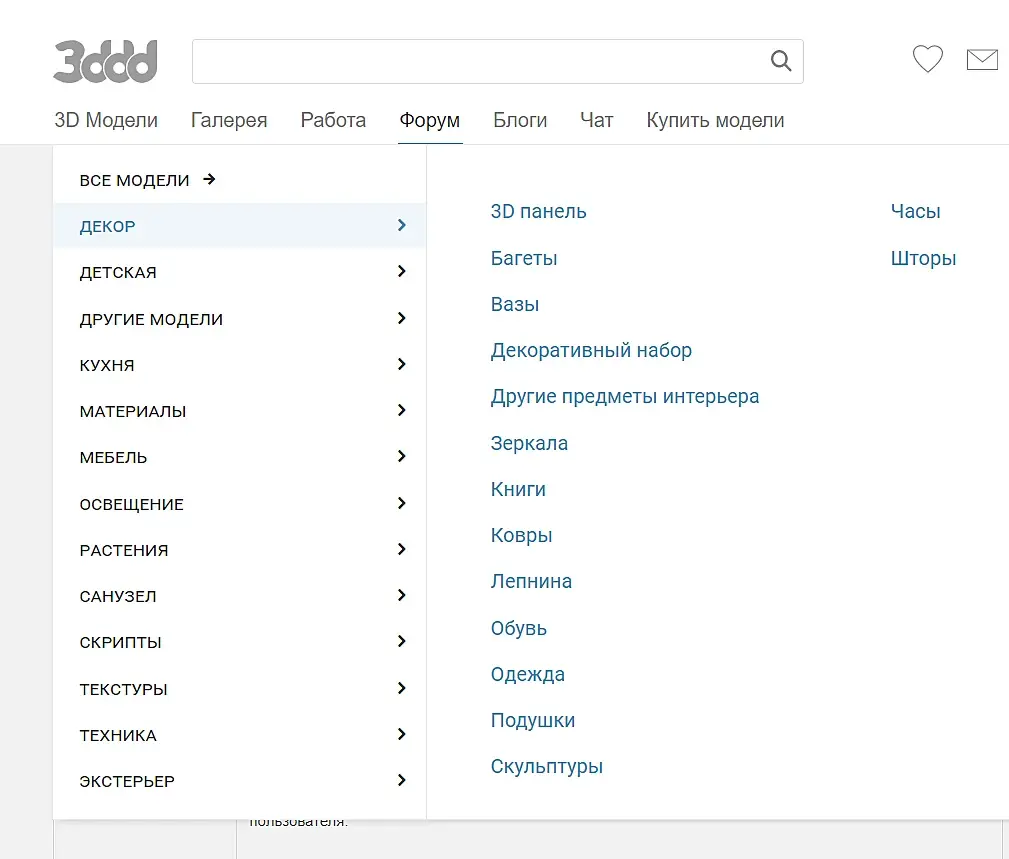
Task: Open favorites via the heart icon
Action: (928, 60)
